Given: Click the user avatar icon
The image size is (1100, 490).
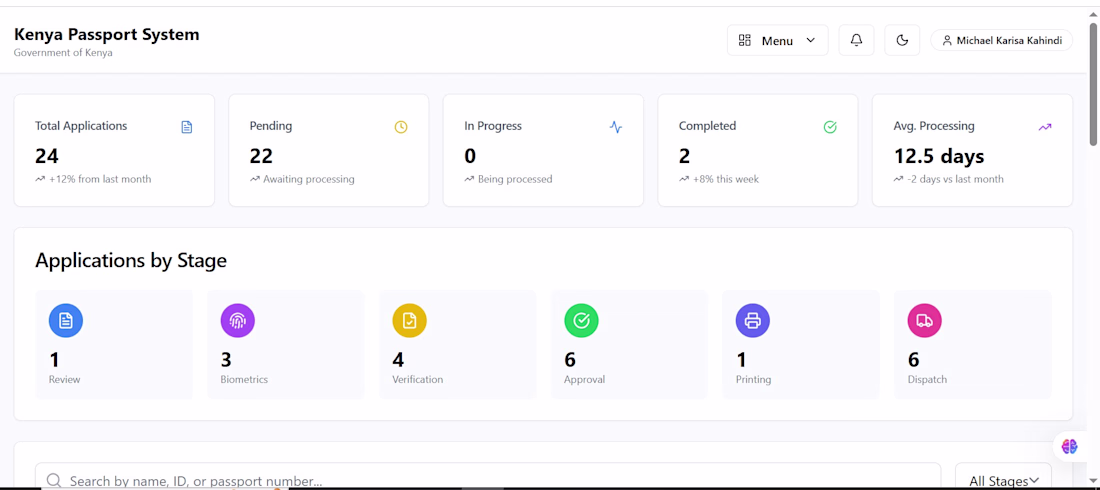Looking at the screenshot, I should tap(947, 41).
